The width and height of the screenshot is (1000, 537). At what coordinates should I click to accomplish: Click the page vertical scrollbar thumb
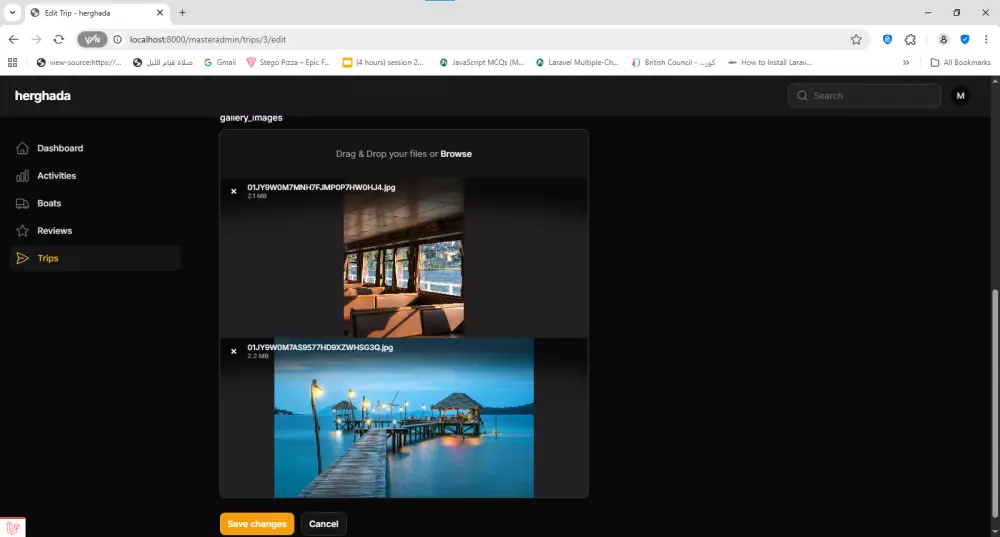tap(995, 403)
